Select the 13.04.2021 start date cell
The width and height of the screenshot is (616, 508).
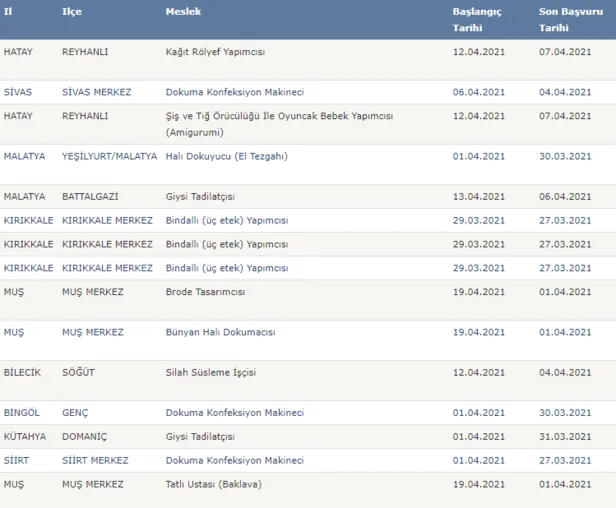pos(478,196)
